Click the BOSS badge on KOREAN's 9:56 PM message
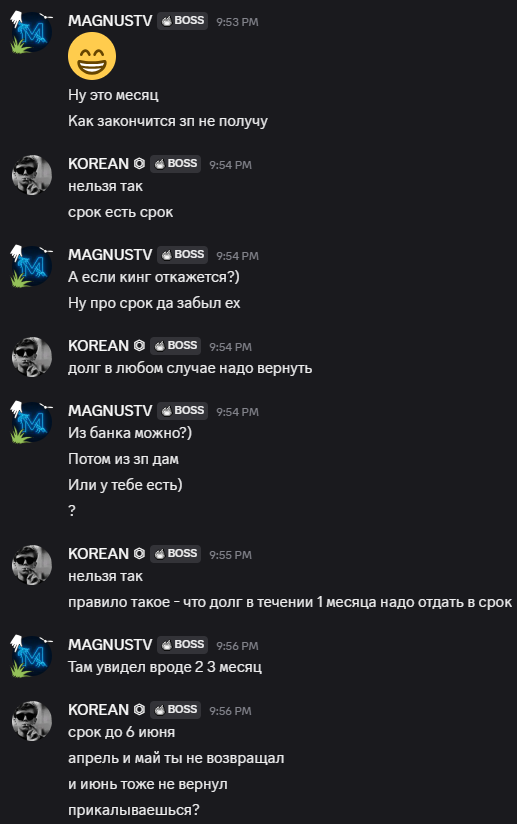Viewport: 517px width, 824px height. click(x=175, y=709)
